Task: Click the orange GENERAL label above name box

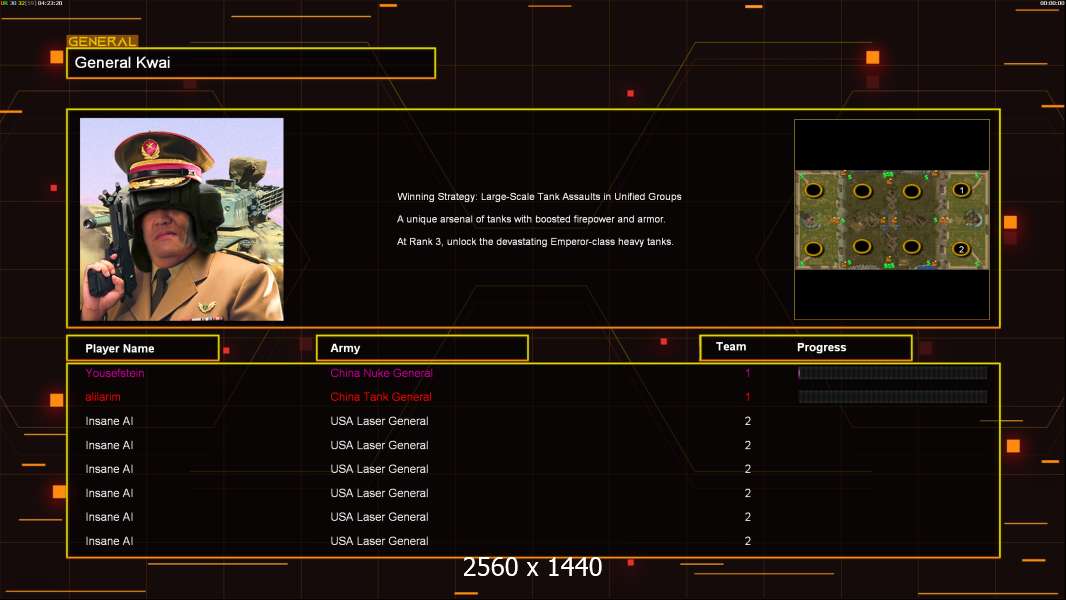Action: 102,42
